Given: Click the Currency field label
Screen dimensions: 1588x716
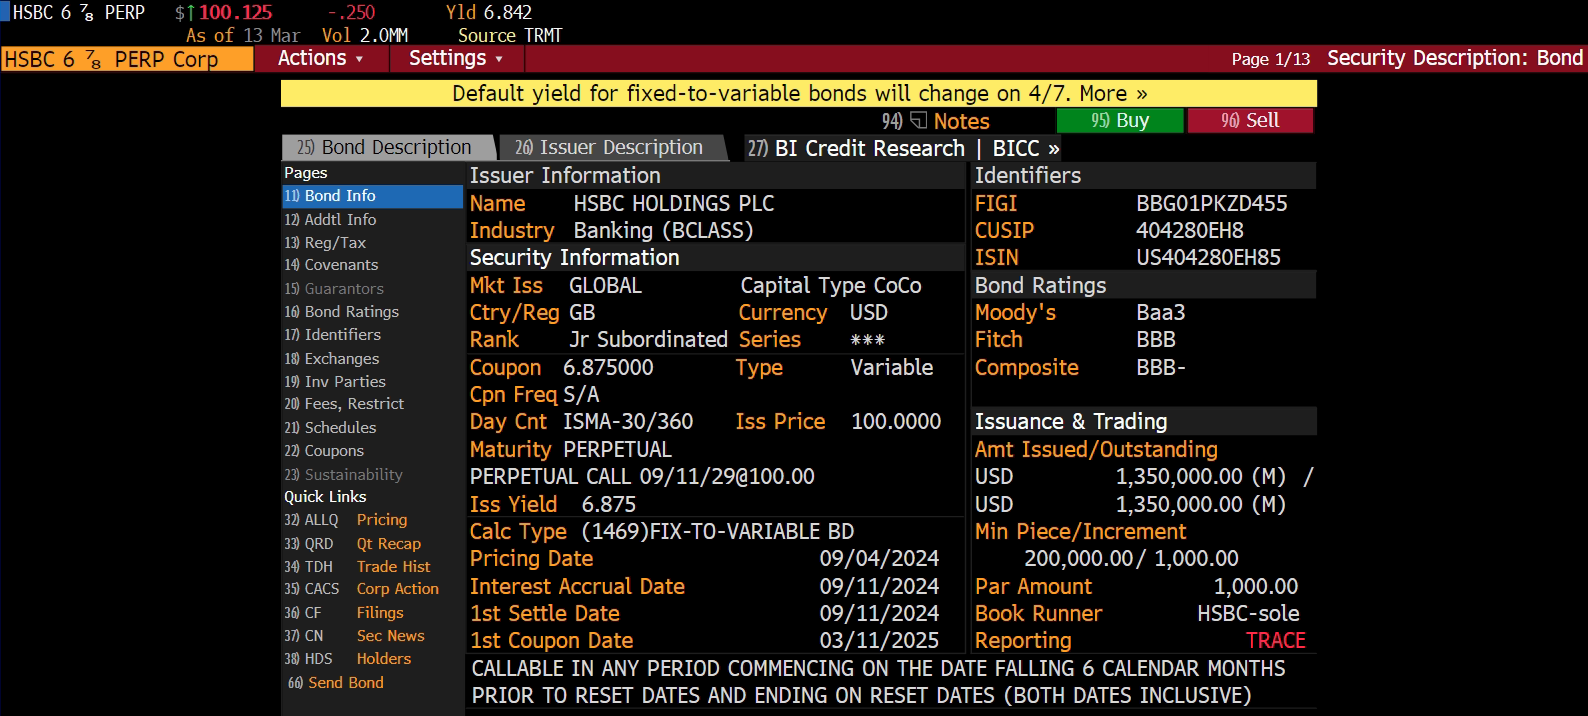Looking at the screenshot, I should coord(783,312).
